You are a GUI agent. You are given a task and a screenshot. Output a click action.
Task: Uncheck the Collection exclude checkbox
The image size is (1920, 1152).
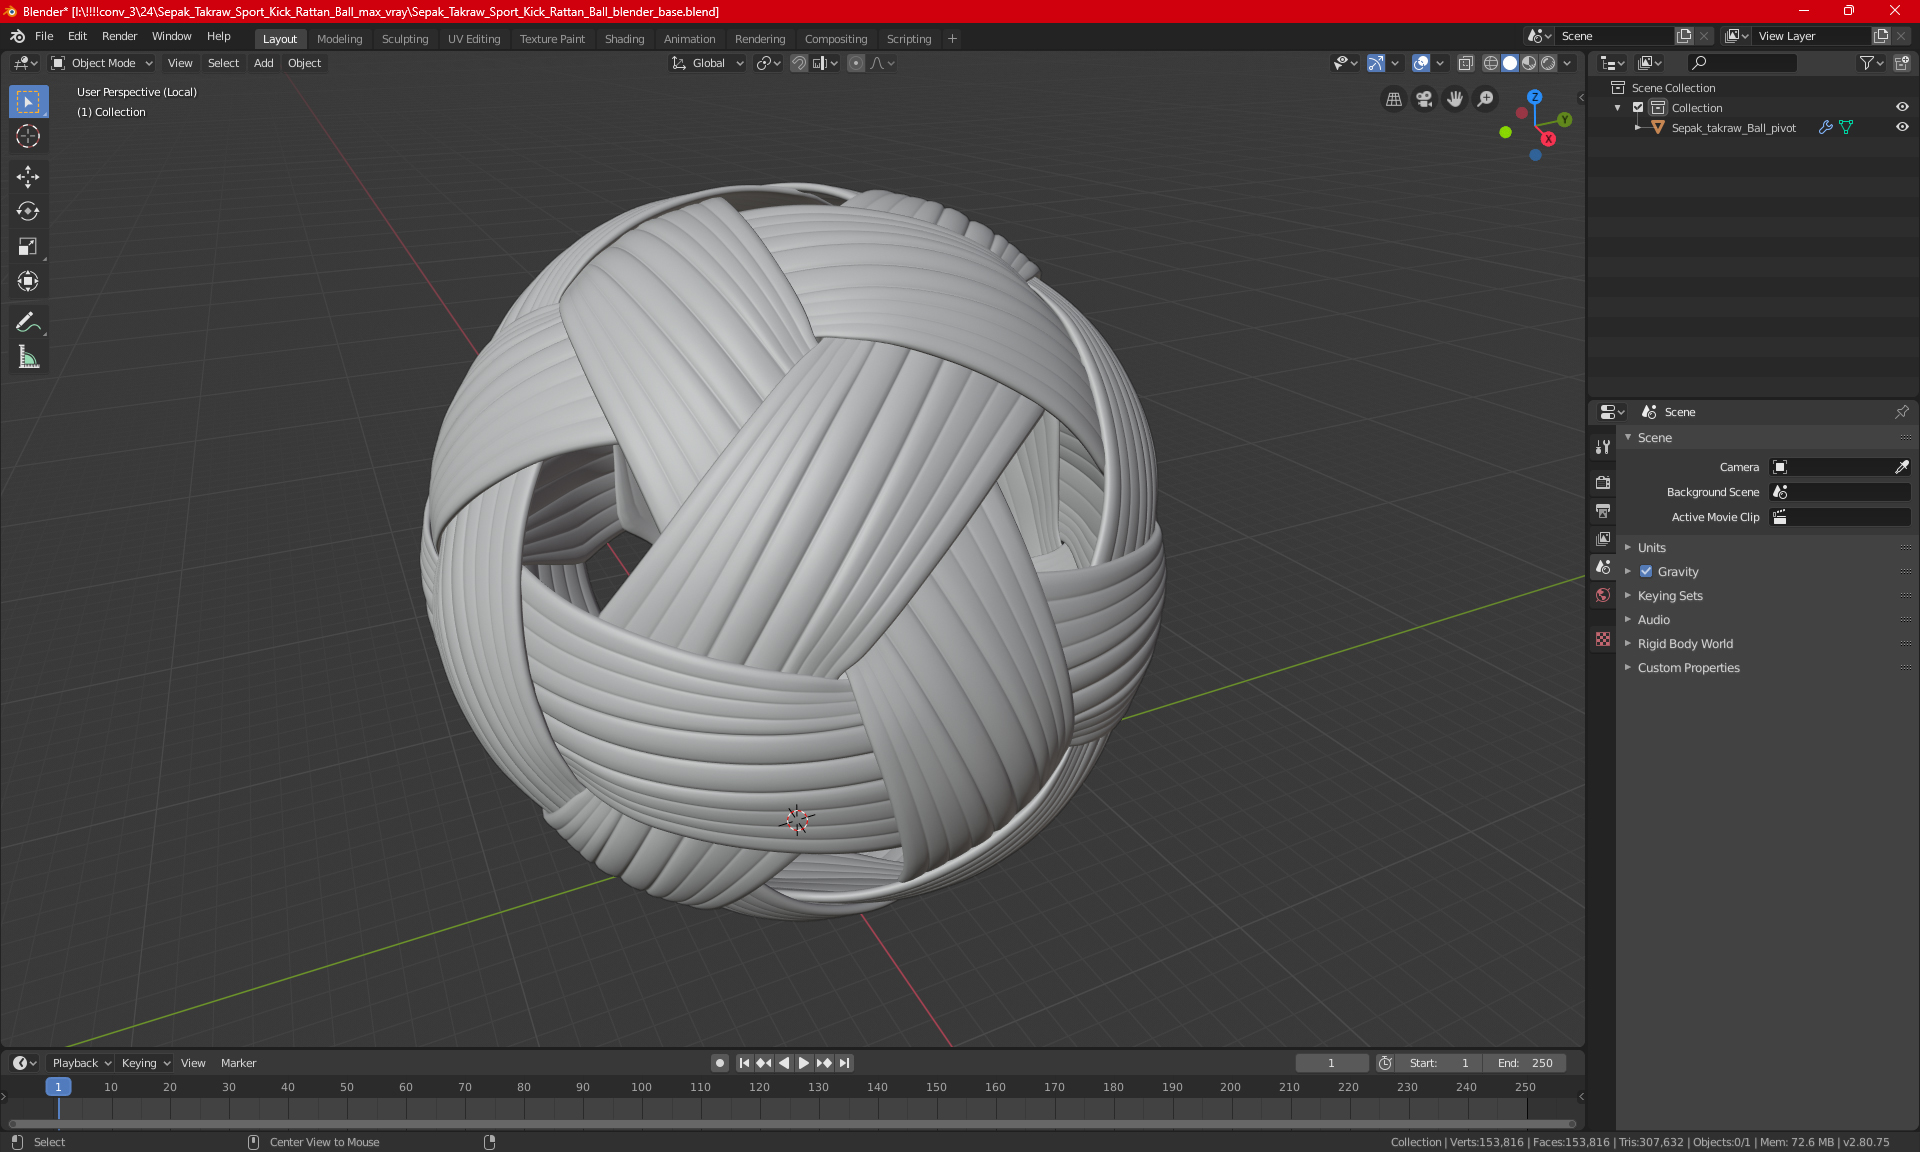[1638, 108]
